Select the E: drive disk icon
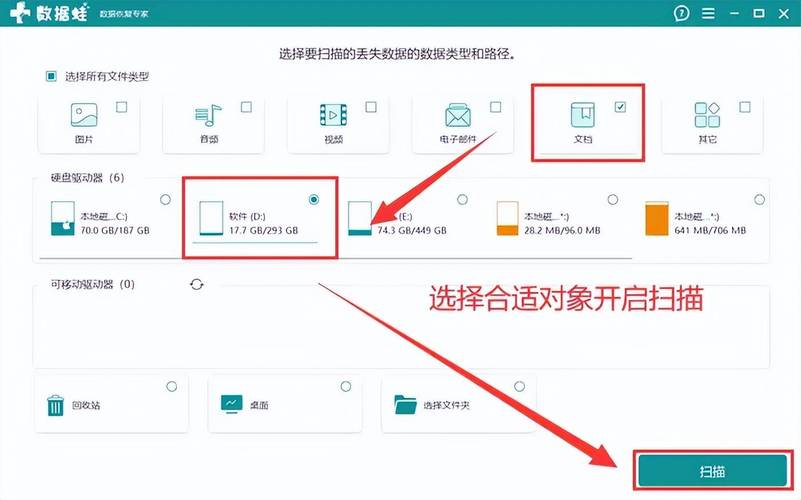The image size is (801, 500). (x=360, y=218)
